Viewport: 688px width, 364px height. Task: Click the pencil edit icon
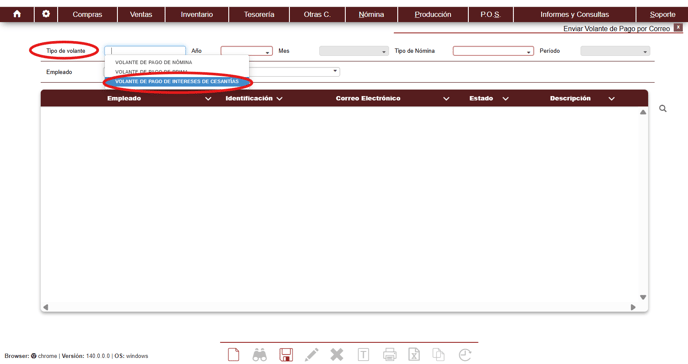[312, 354]
